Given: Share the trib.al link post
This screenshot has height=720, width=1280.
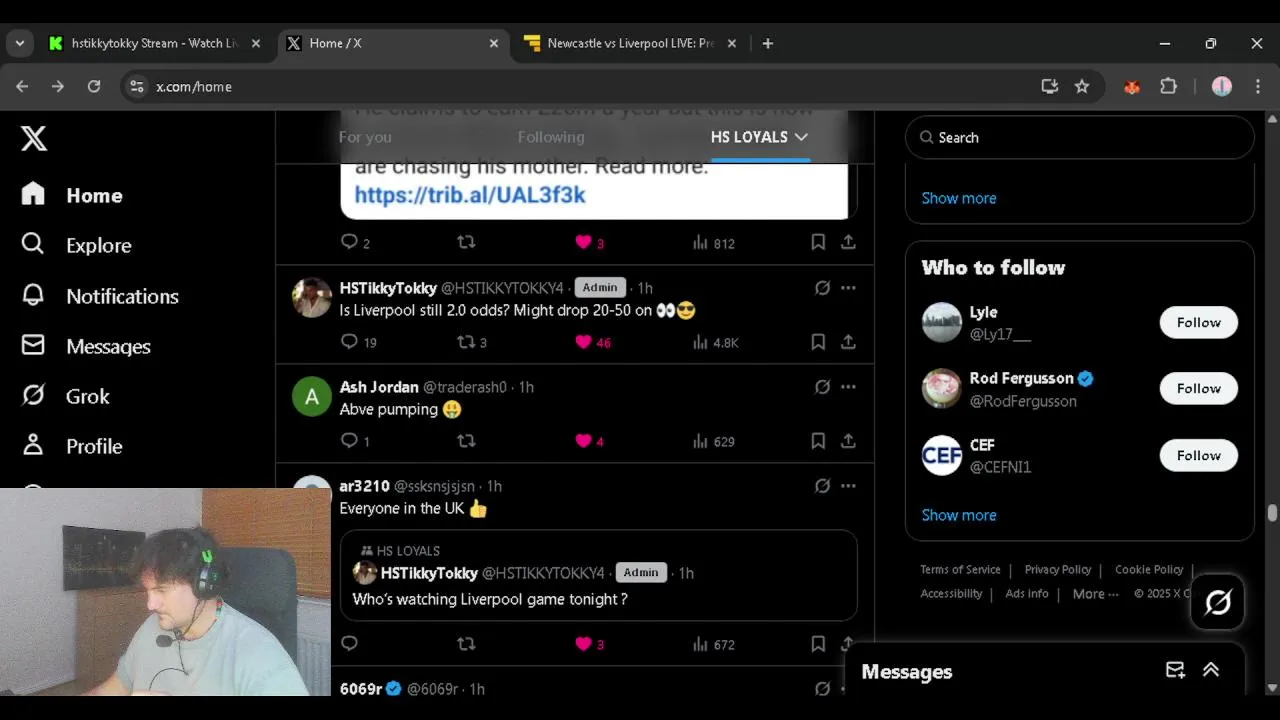Looking at the screenshot, I should point(848,242).
